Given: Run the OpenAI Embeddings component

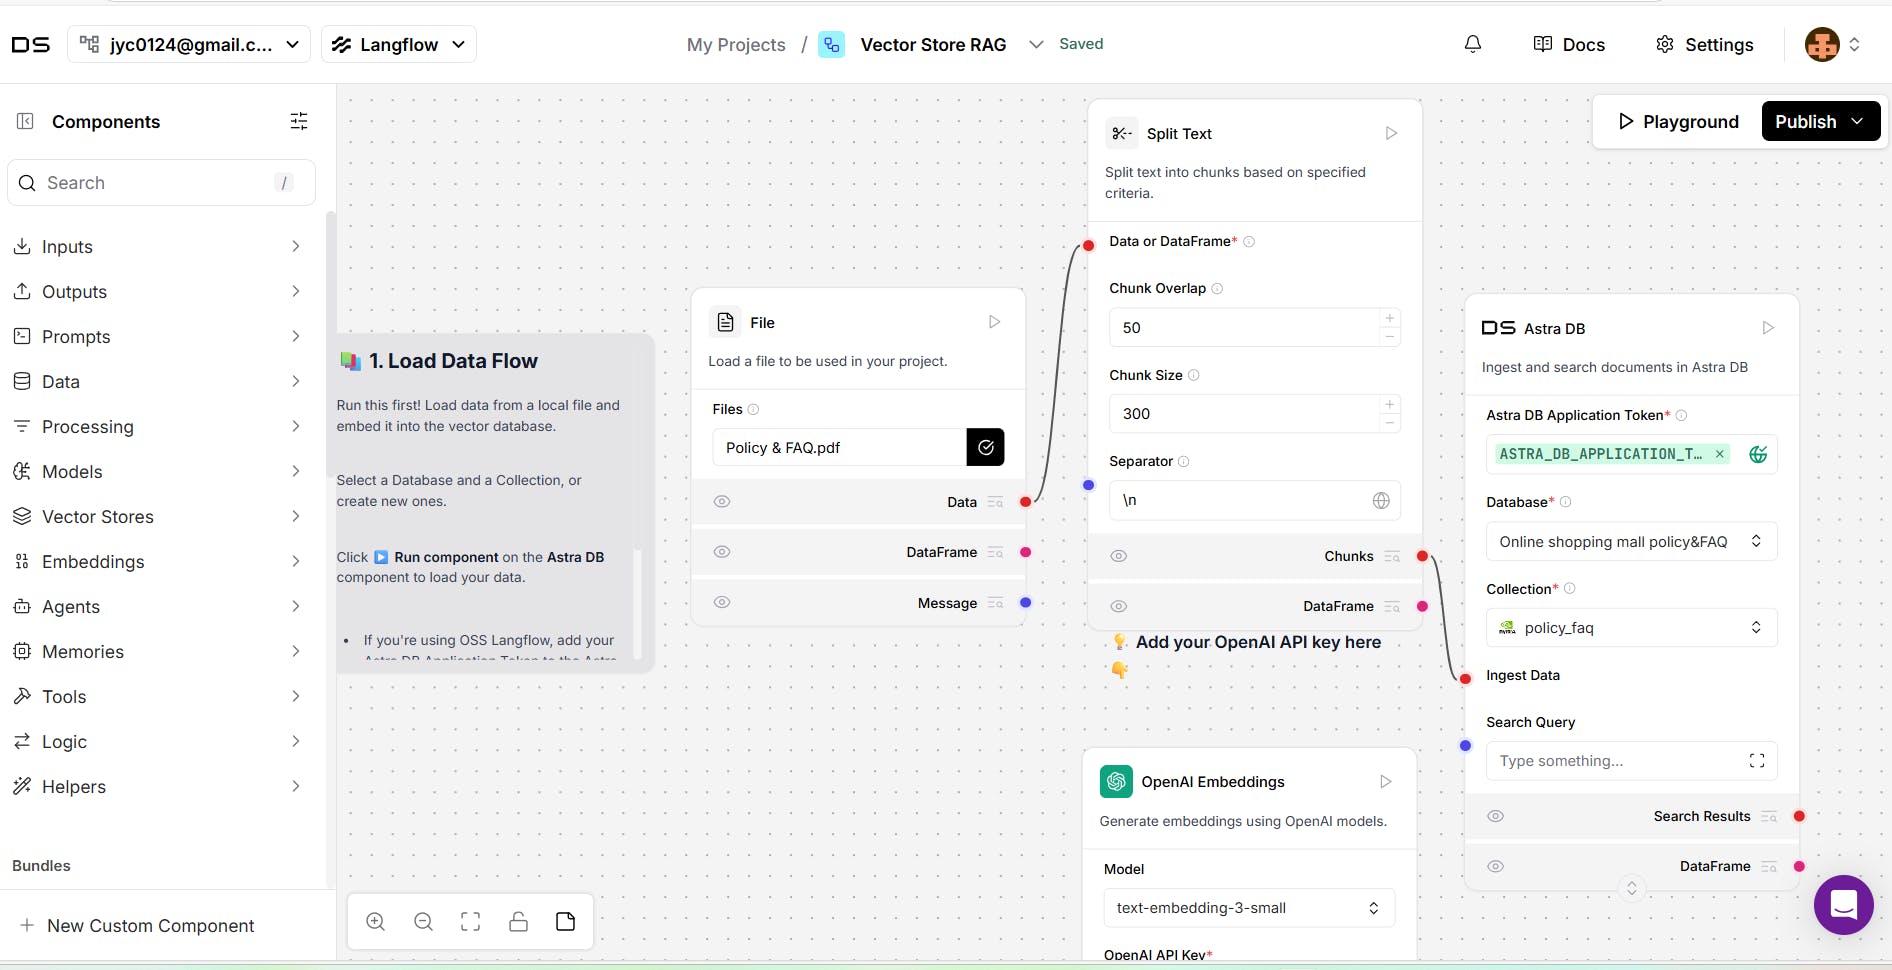Looking at the screenshot, I should point(1385,781).
